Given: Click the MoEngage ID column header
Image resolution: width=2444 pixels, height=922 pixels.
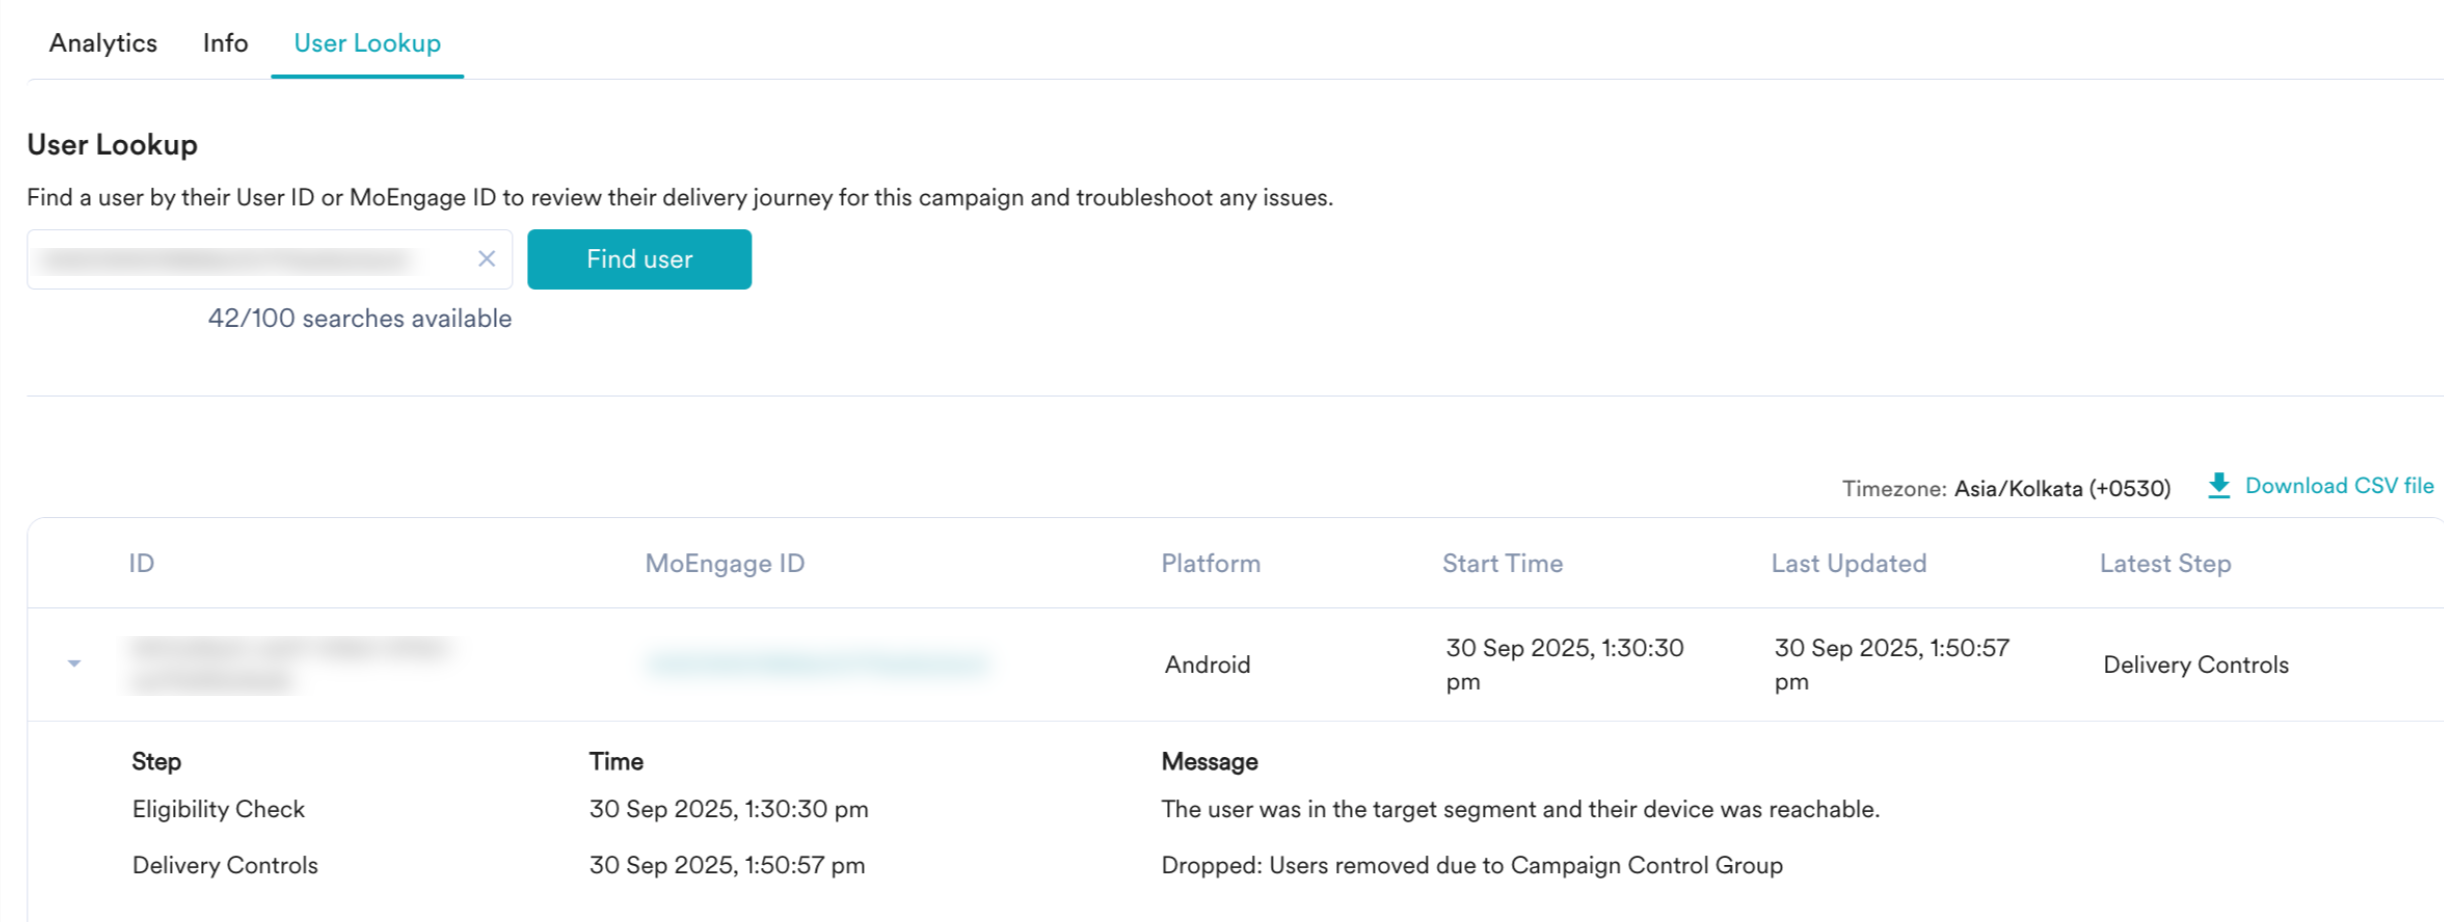Looking at the screenshot, I should coord(724,563).
